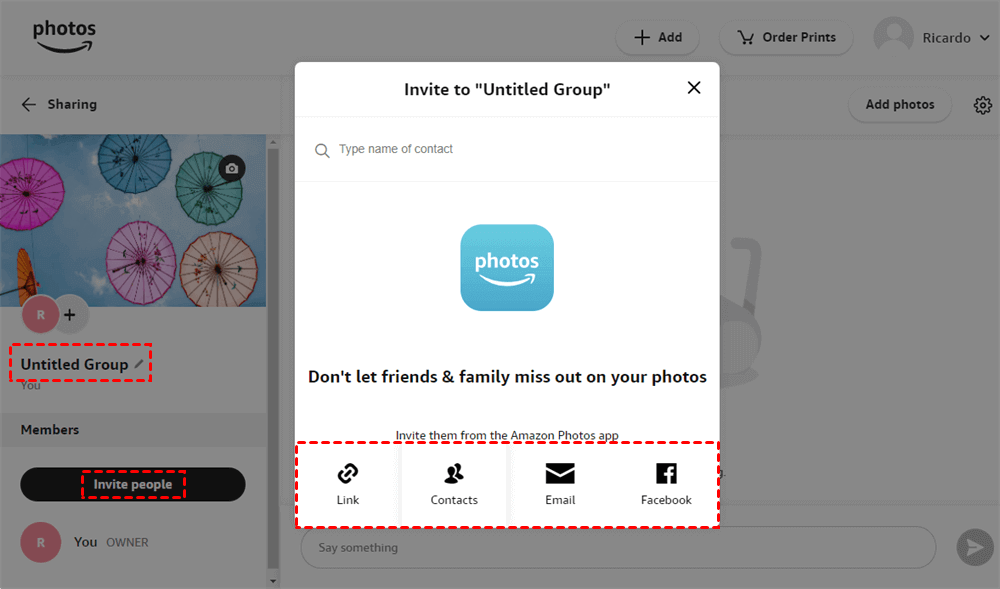Open Order Prints
Viewport: 1000px width, 589px height.
(786, 38)
